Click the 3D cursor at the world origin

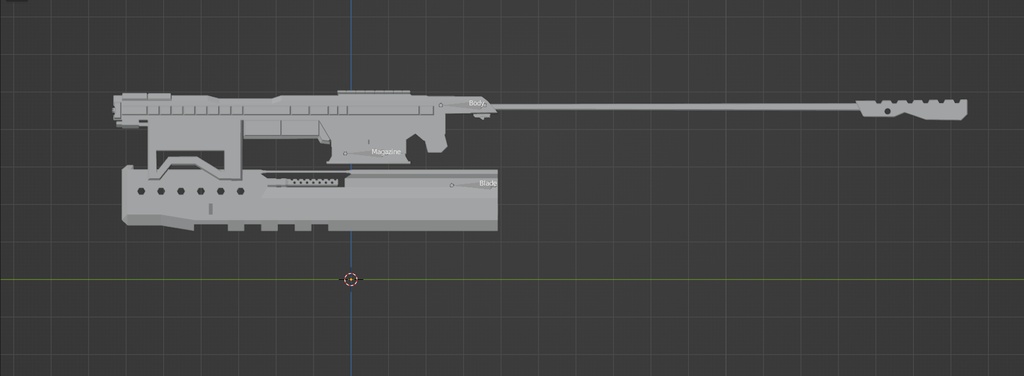coord(351,279)
